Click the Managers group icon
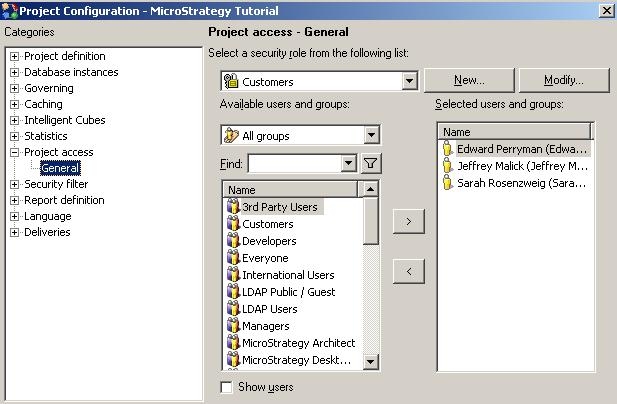The height and width of the screenshot is (404, 617). click(233, 326)
